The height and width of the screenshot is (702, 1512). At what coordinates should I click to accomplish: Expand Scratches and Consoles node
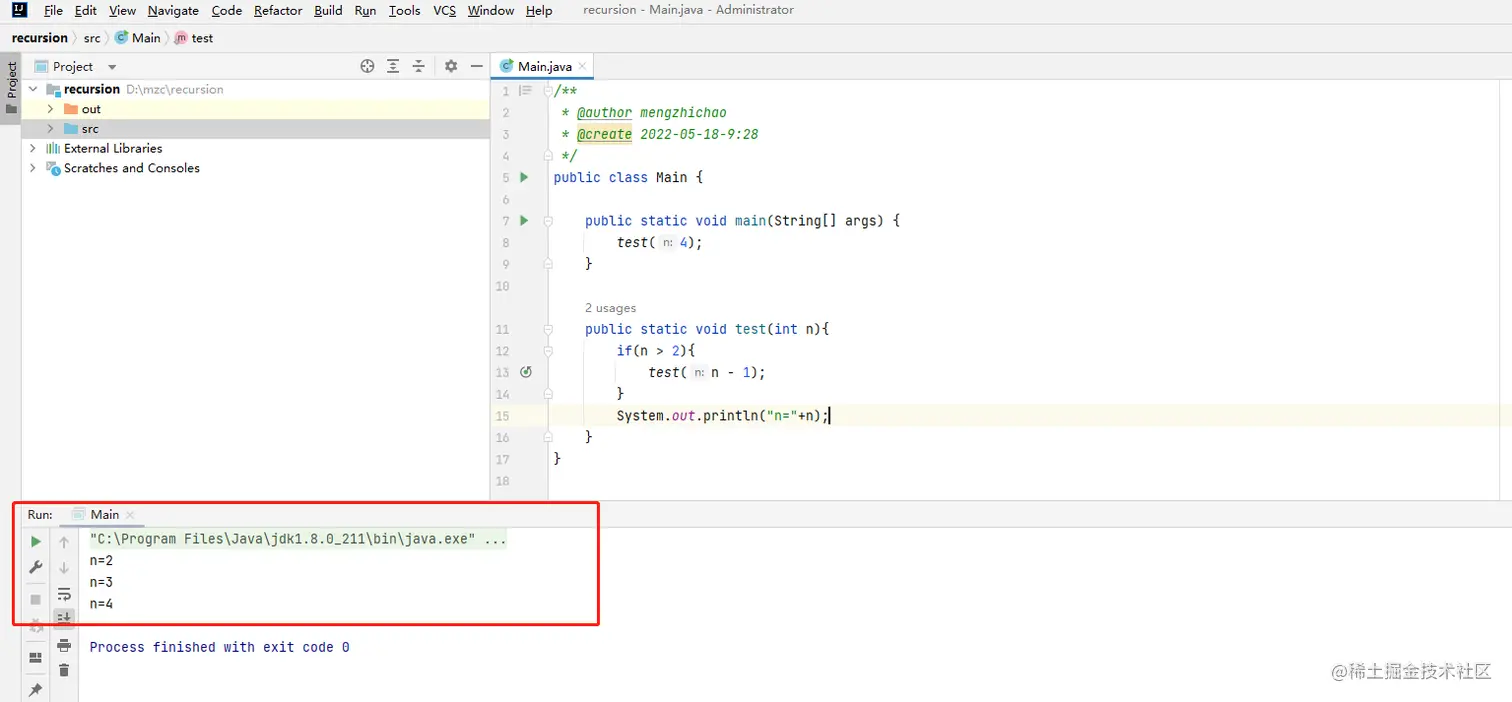[33, 168]
